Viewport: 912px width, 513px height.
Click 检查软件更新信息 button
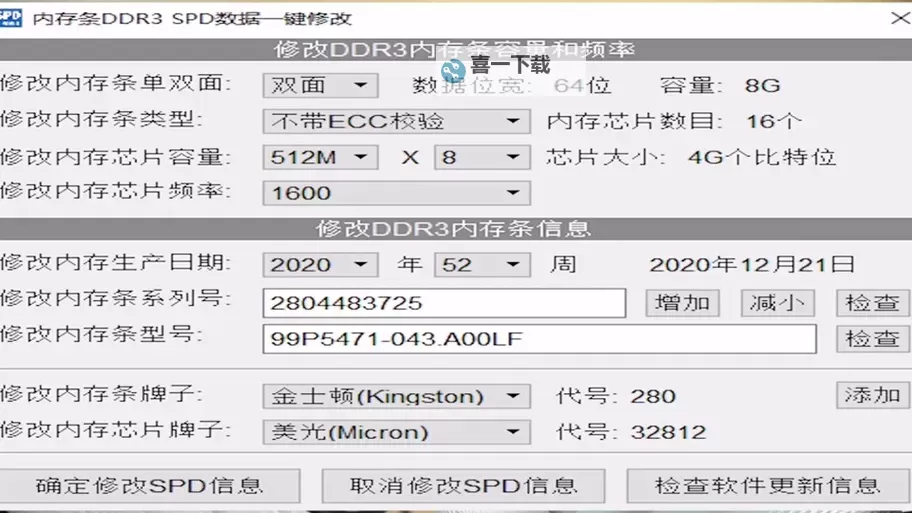pos(768,486)
